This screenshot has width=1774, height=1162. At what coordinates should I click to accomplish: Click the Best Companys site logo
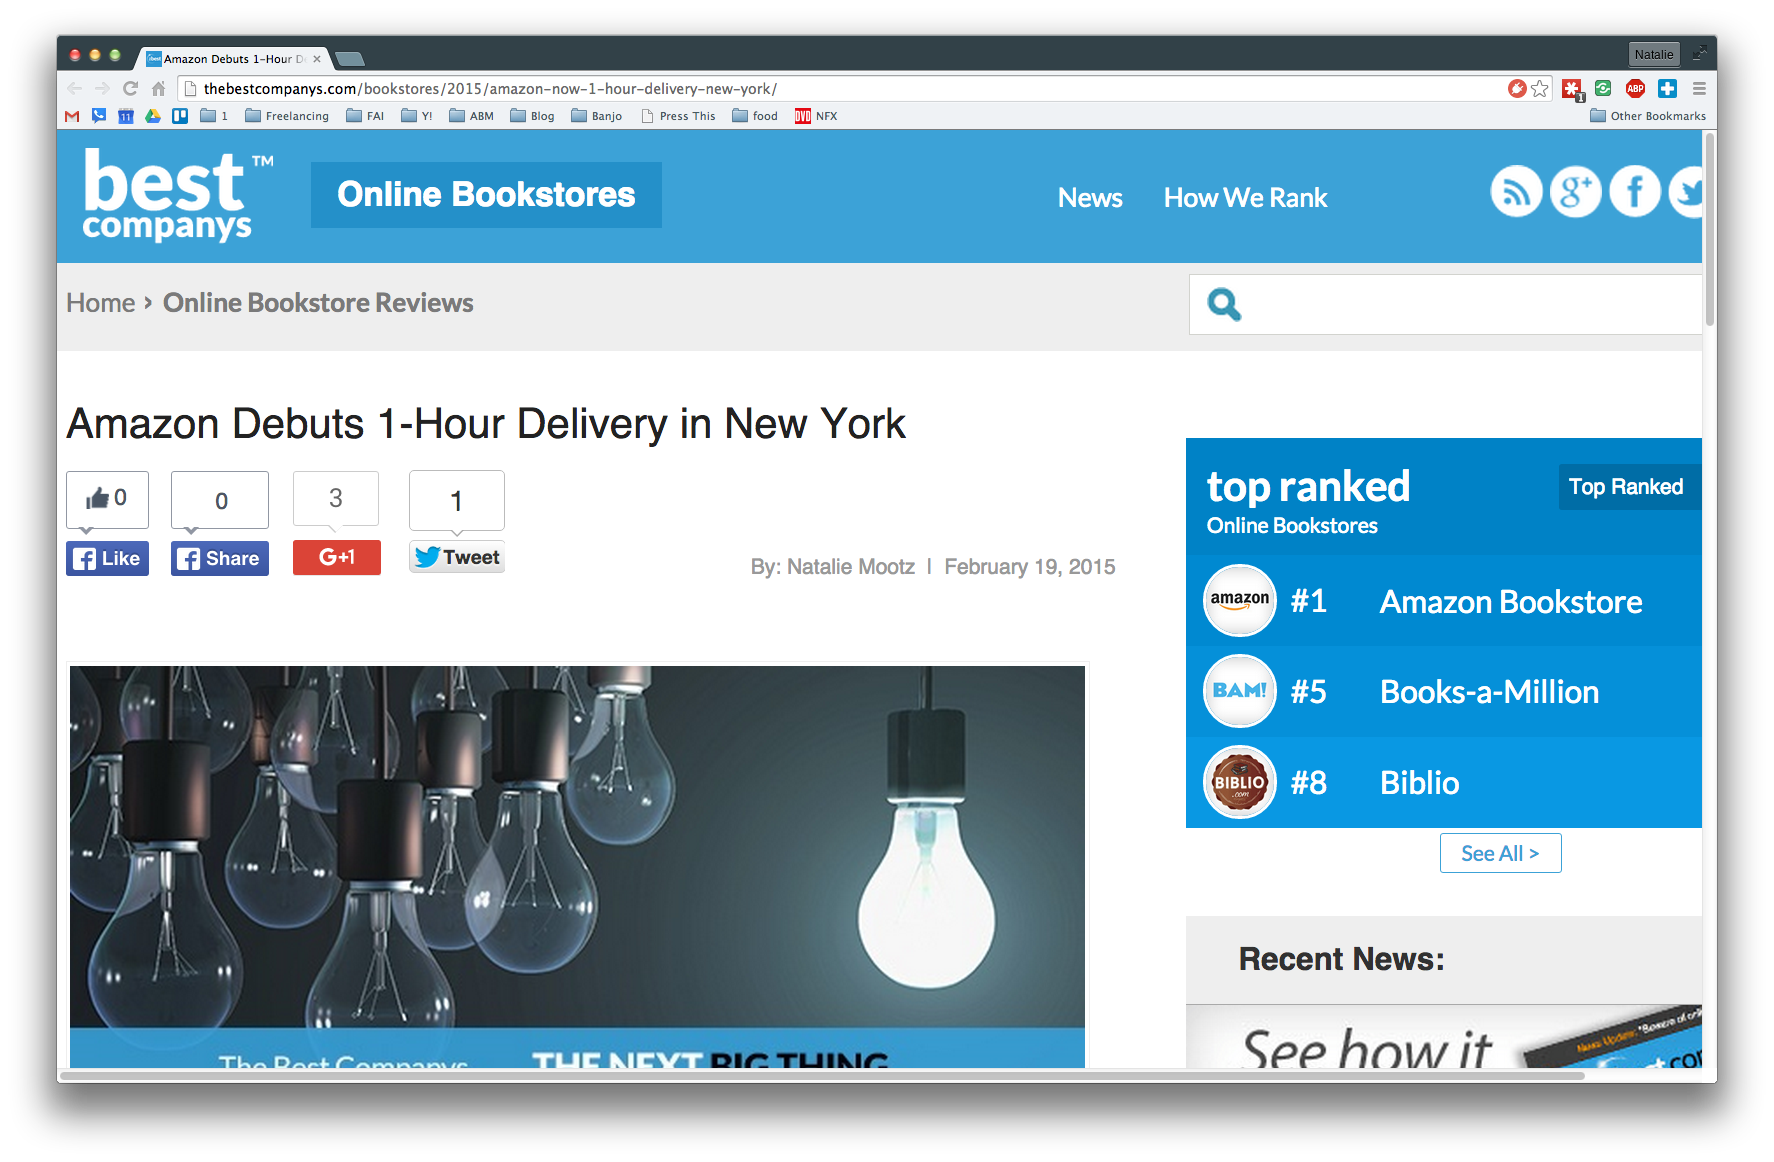(x=177, y=196)
